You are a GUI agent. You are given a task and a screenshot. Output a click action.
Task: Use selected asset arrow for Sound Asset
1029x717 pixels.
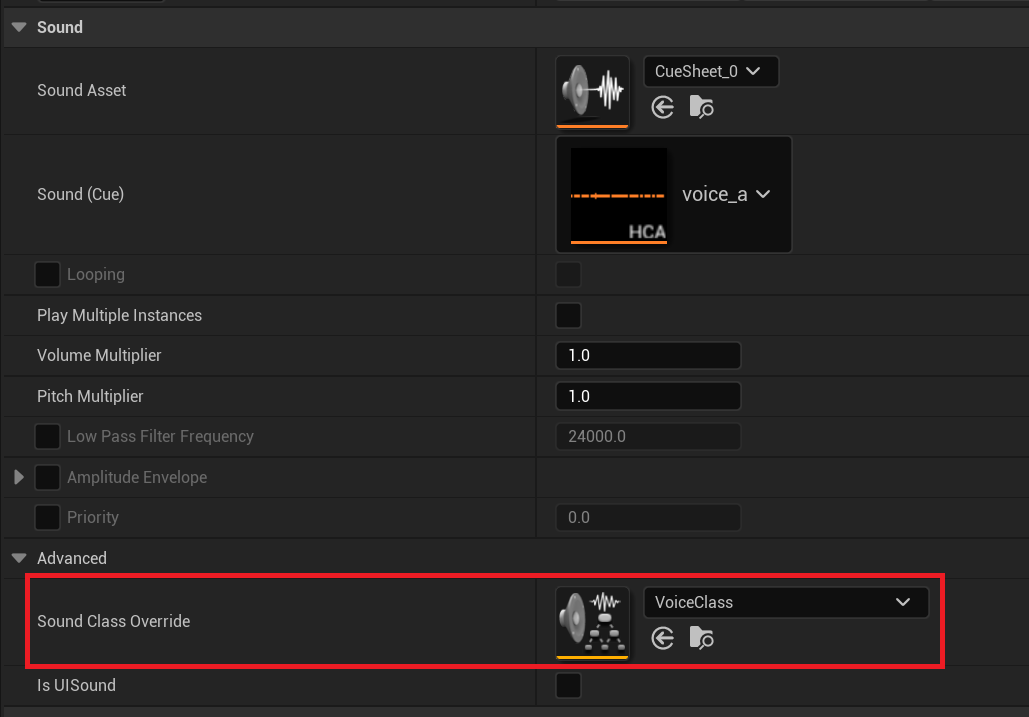[662, 108]
